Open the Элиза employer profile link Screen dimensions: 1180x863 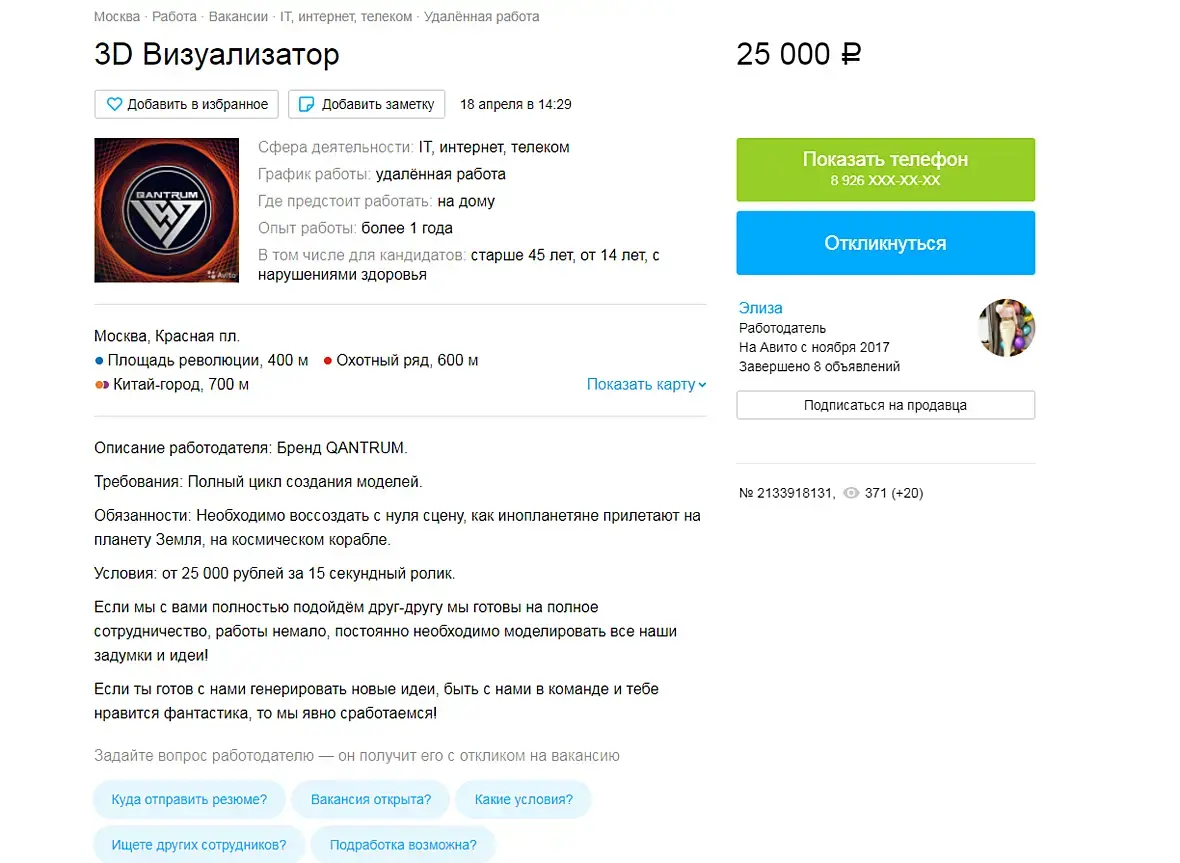coord(760,308)
